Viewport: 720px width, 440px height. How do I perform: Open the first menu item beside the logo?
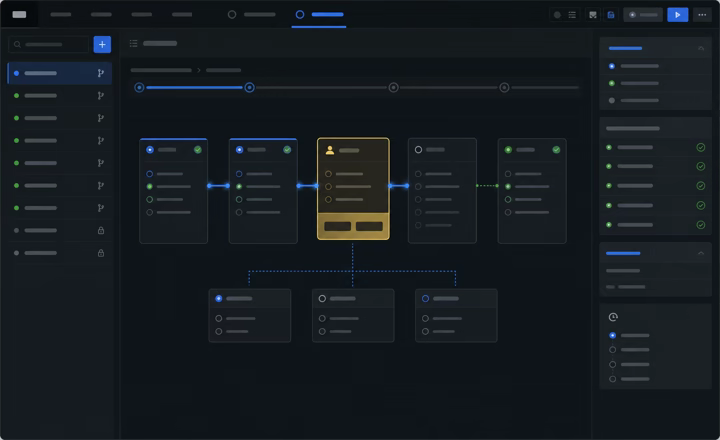61,15
